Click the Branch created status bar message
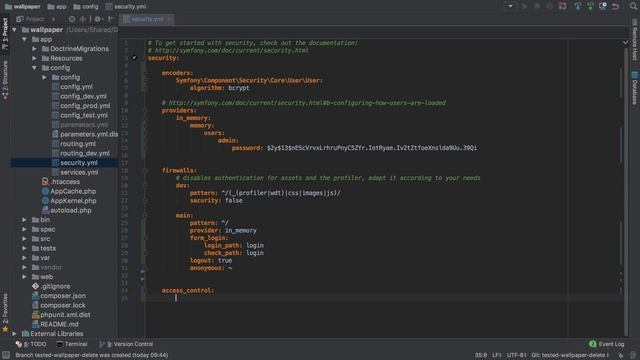This screenshot has width=640, height=360. (92, 355)
